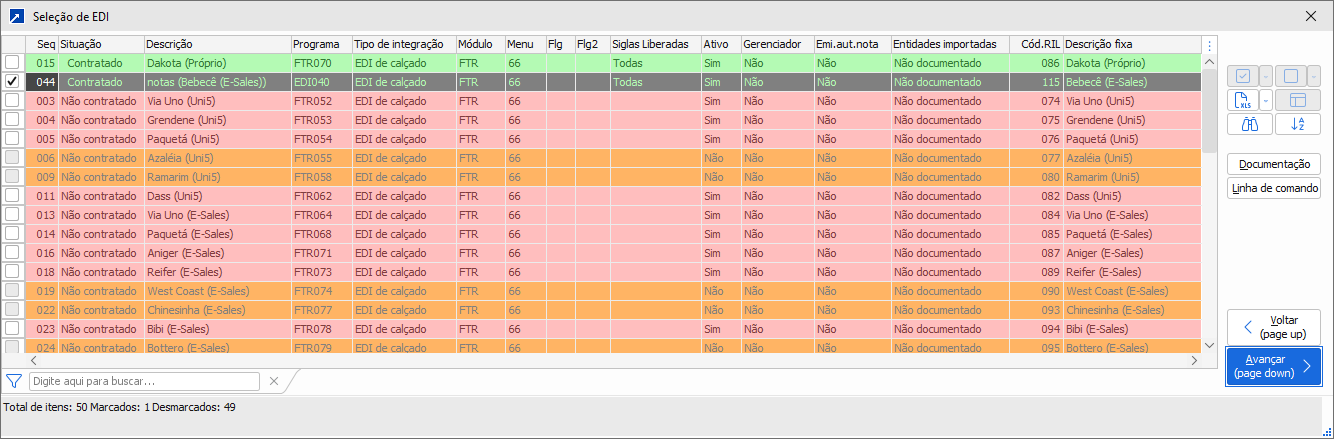Click the fixed description 'Bottero (E-Sales)'
Viewport: 1334px width, 439px height.
(1132, 347)
